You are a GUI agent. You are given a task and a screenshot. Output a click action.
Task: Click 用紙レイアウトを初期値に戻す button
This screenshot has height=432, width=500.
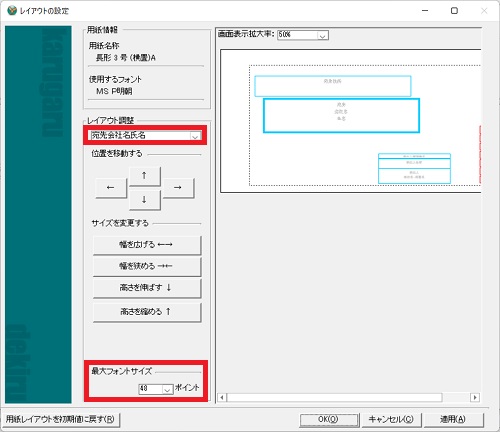point(60,419)
